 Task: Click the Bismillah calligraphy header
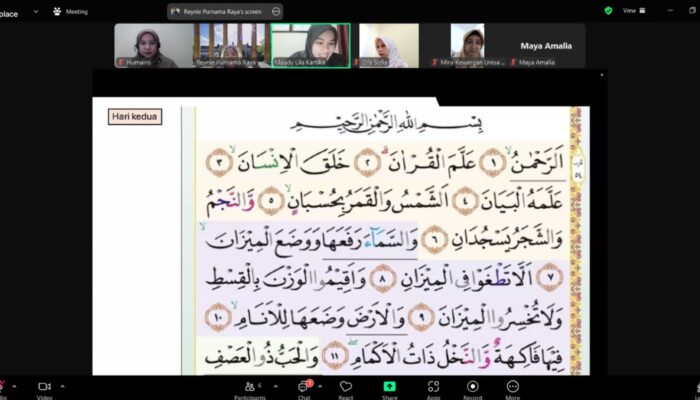387,123
